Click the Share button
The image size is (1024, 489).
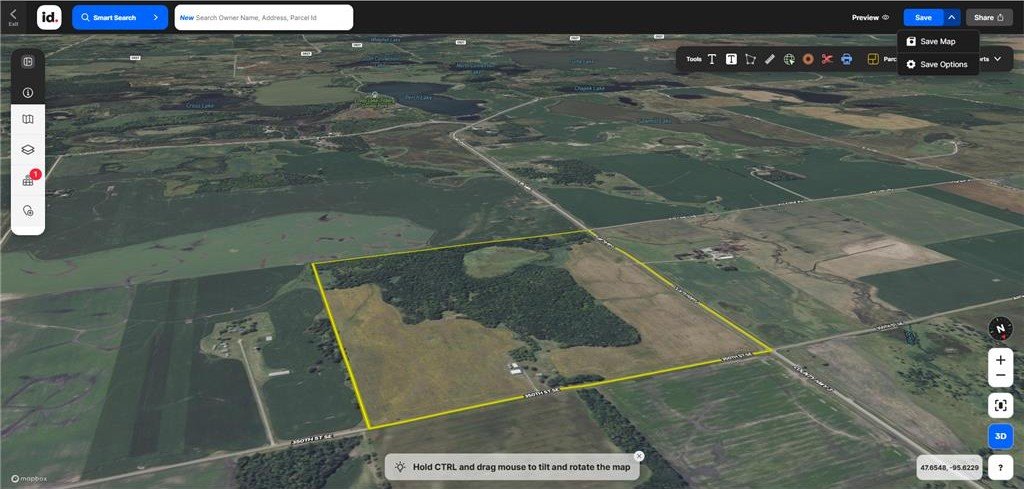click(988, 17)
